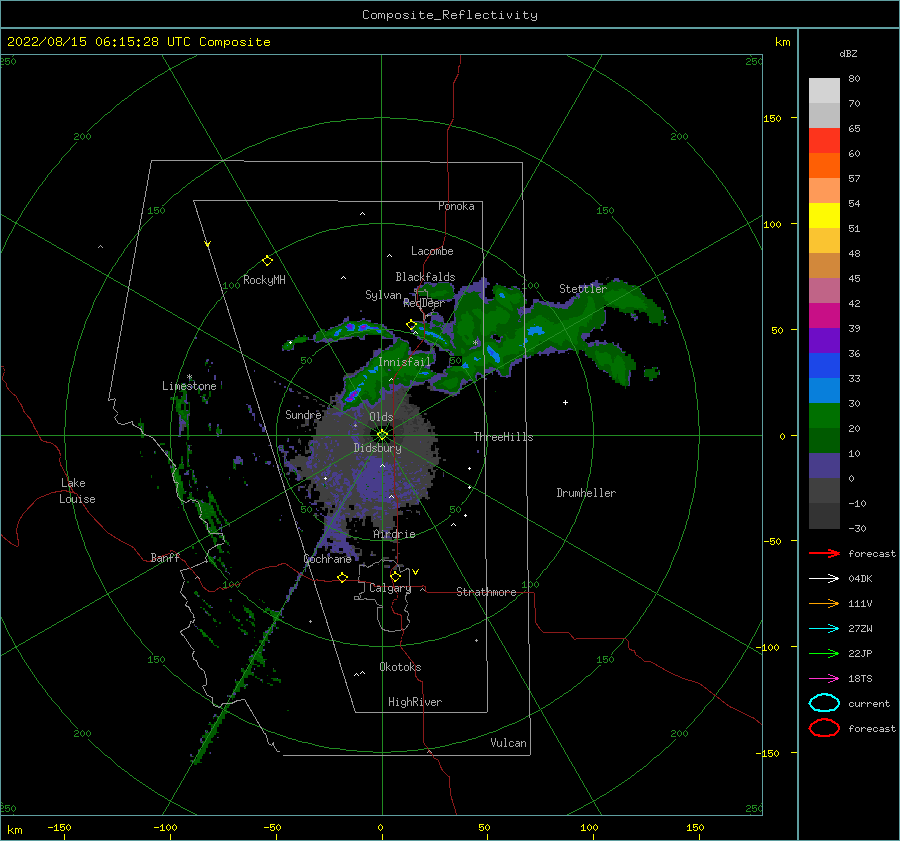
Task: Select the yellow diamond marker near RedDeer
Action: click(412, 325)
